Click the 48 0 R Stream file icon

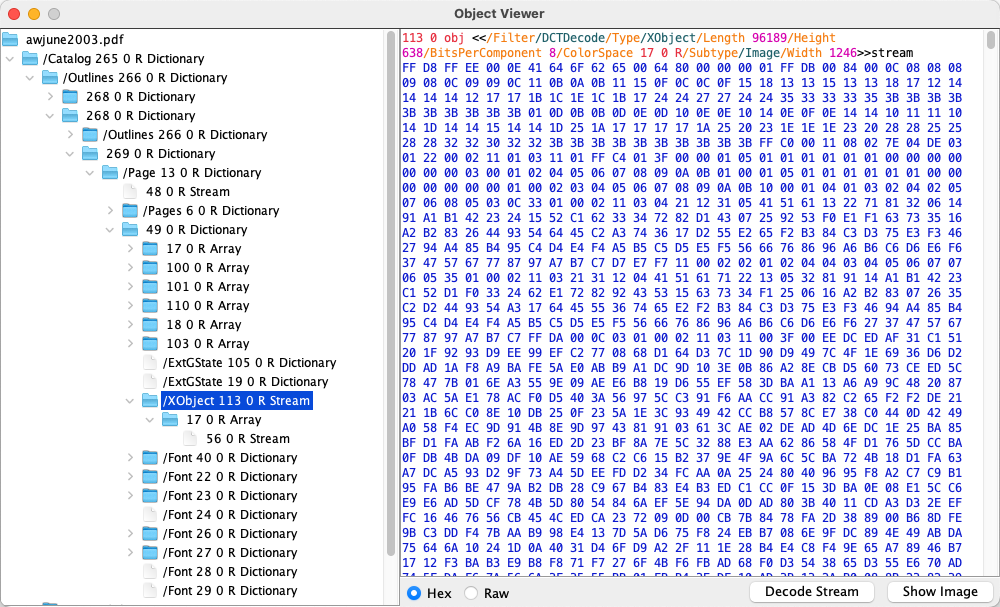tap(131, 192)
